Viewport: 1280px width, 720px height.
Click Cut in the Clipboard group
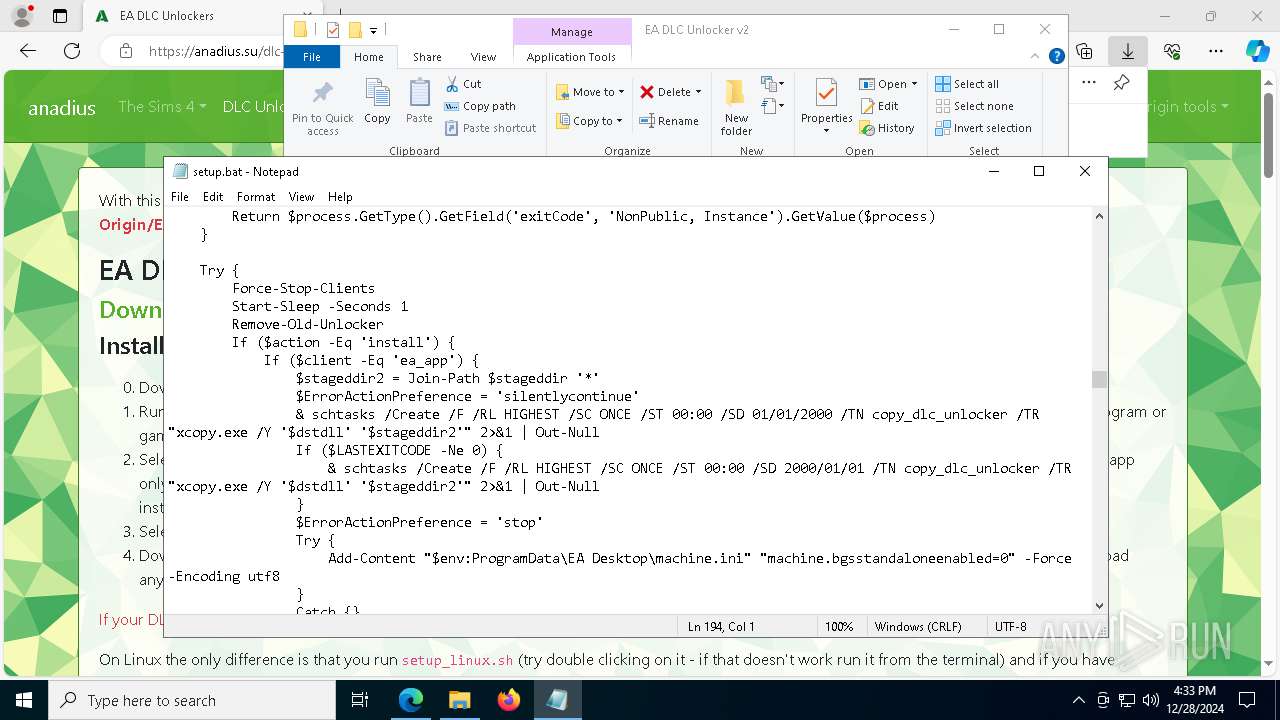463,84
